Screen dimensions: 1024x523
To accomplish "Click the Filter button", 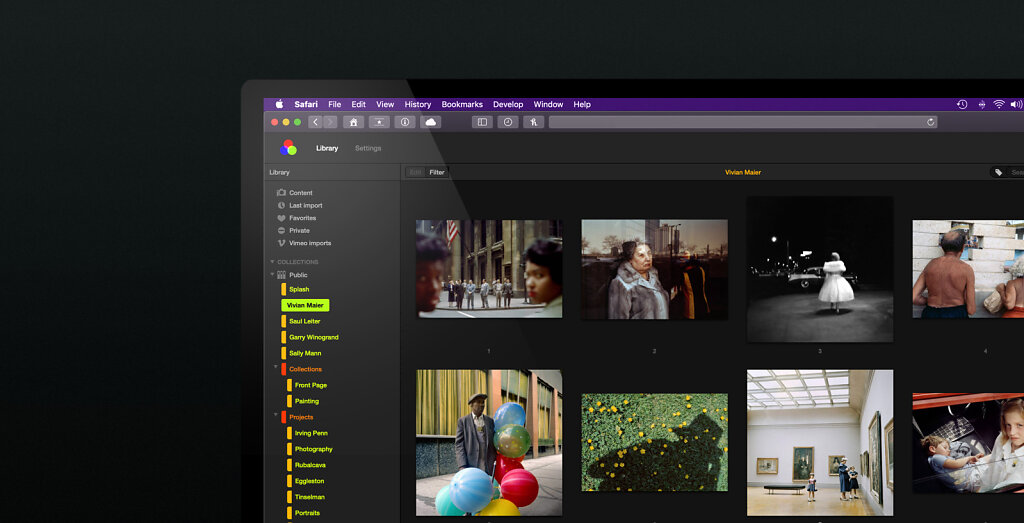I will click(x=437, y=172).
